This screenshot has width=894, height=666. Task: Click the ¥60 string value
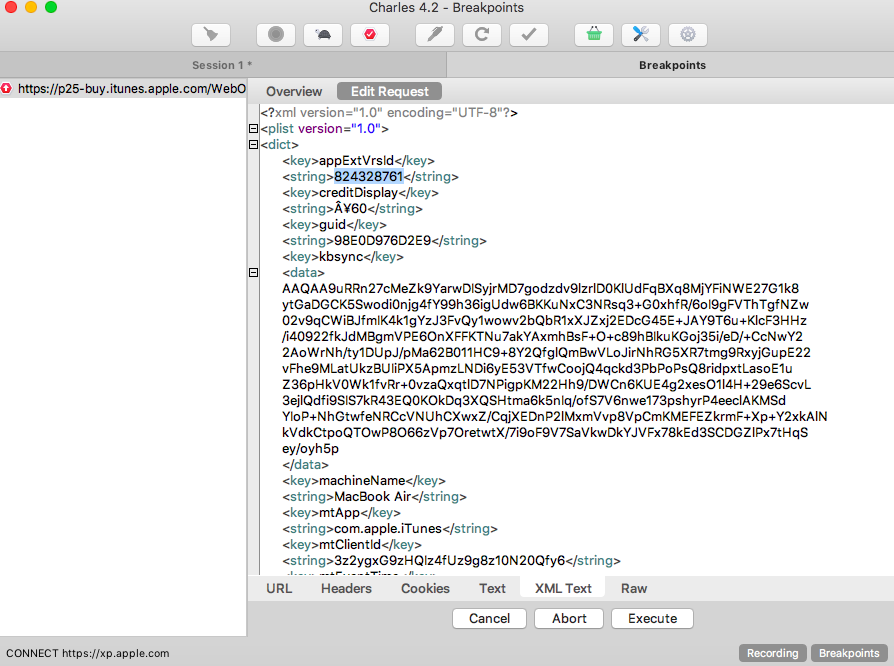pyautogui.click(x=351, y=209)
